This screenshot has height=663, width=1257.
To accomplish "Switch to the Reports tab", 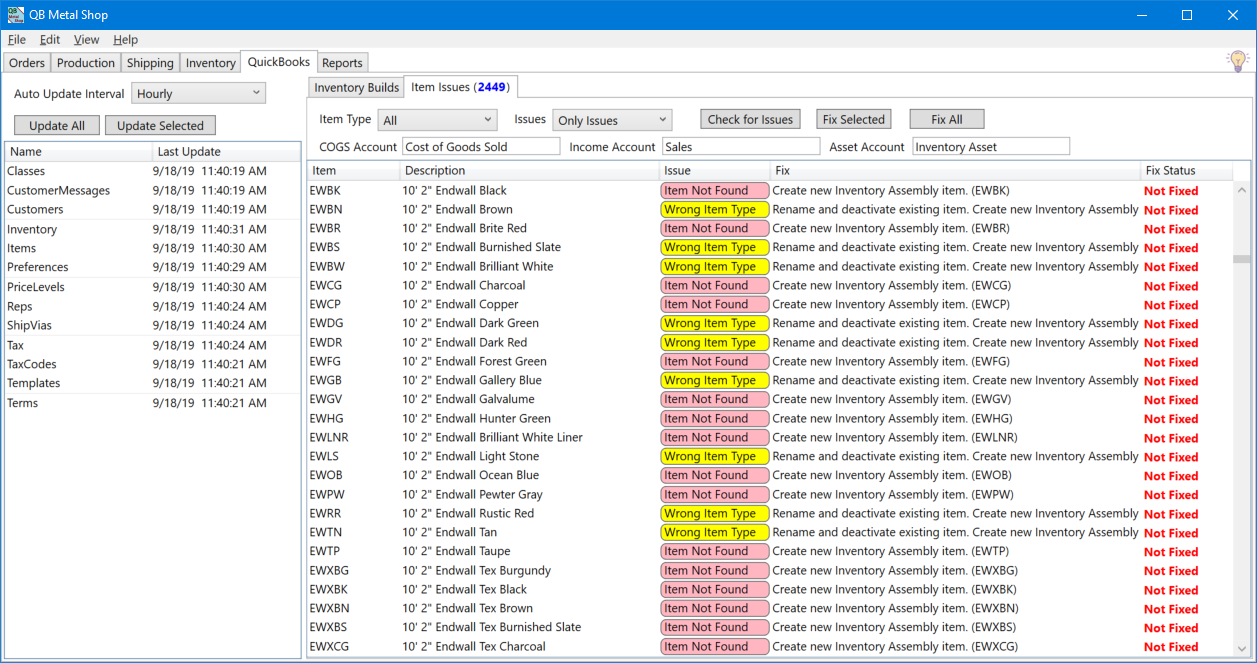I will 342,63.
